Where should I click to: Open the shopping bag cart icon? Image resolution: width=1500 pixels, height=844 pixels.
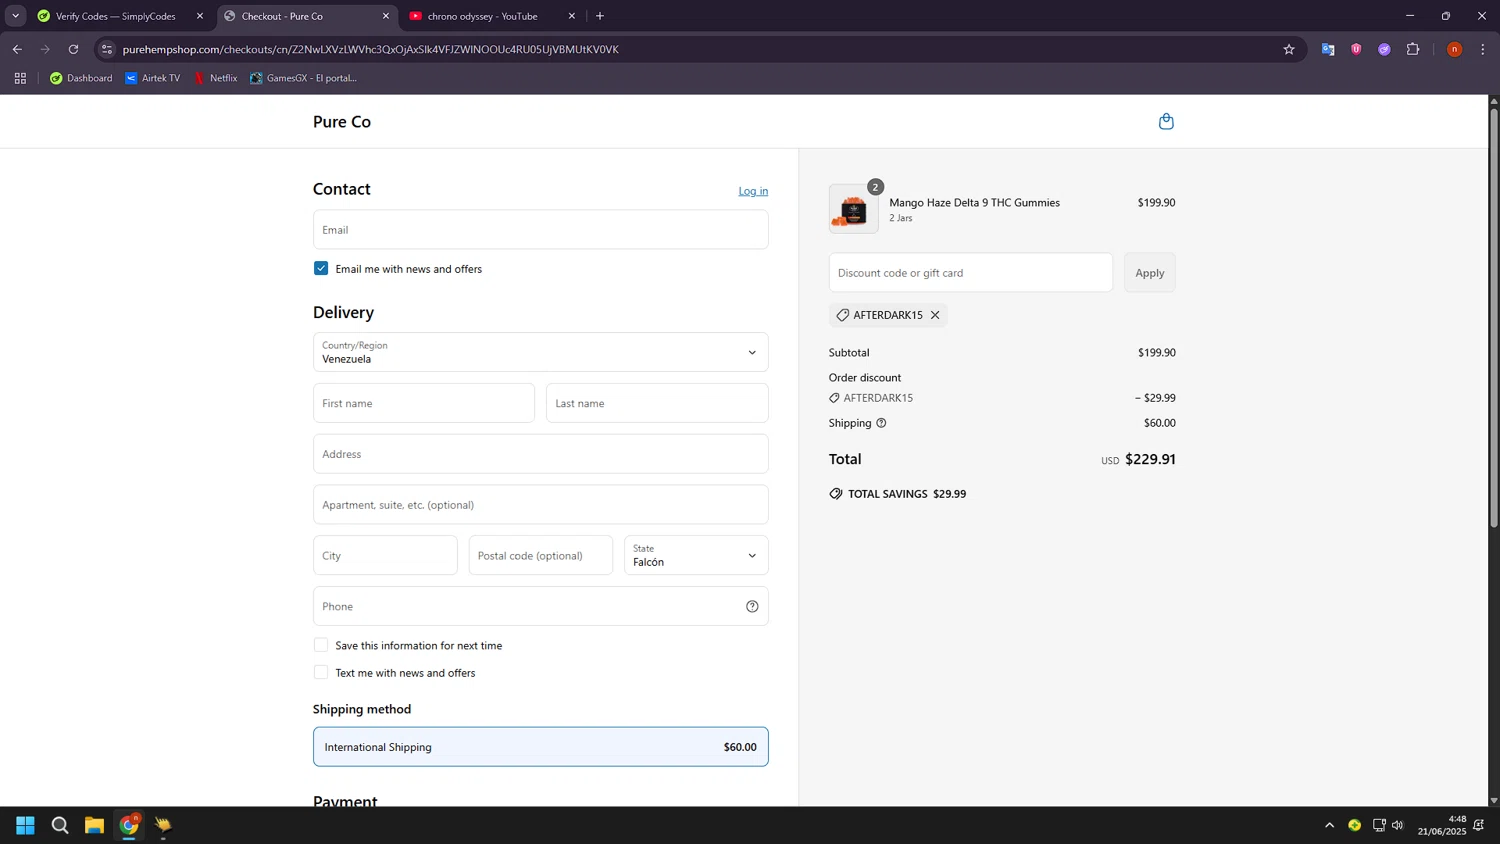(x=1166, y=121)
